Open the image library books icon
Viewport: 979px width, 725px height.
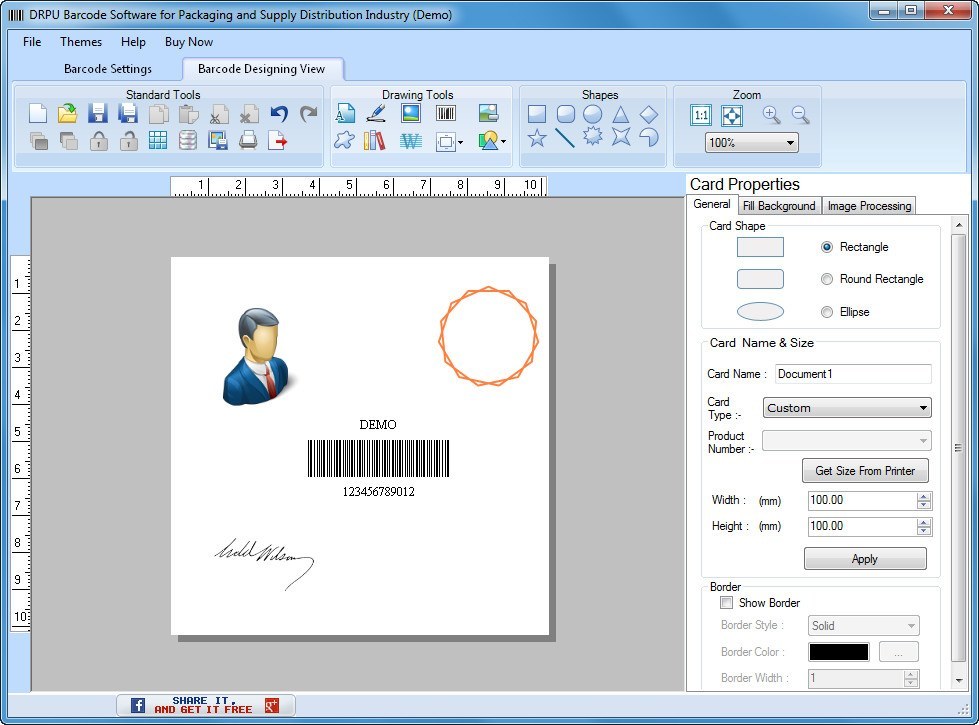pyautogui.click(x=375, y=141)
